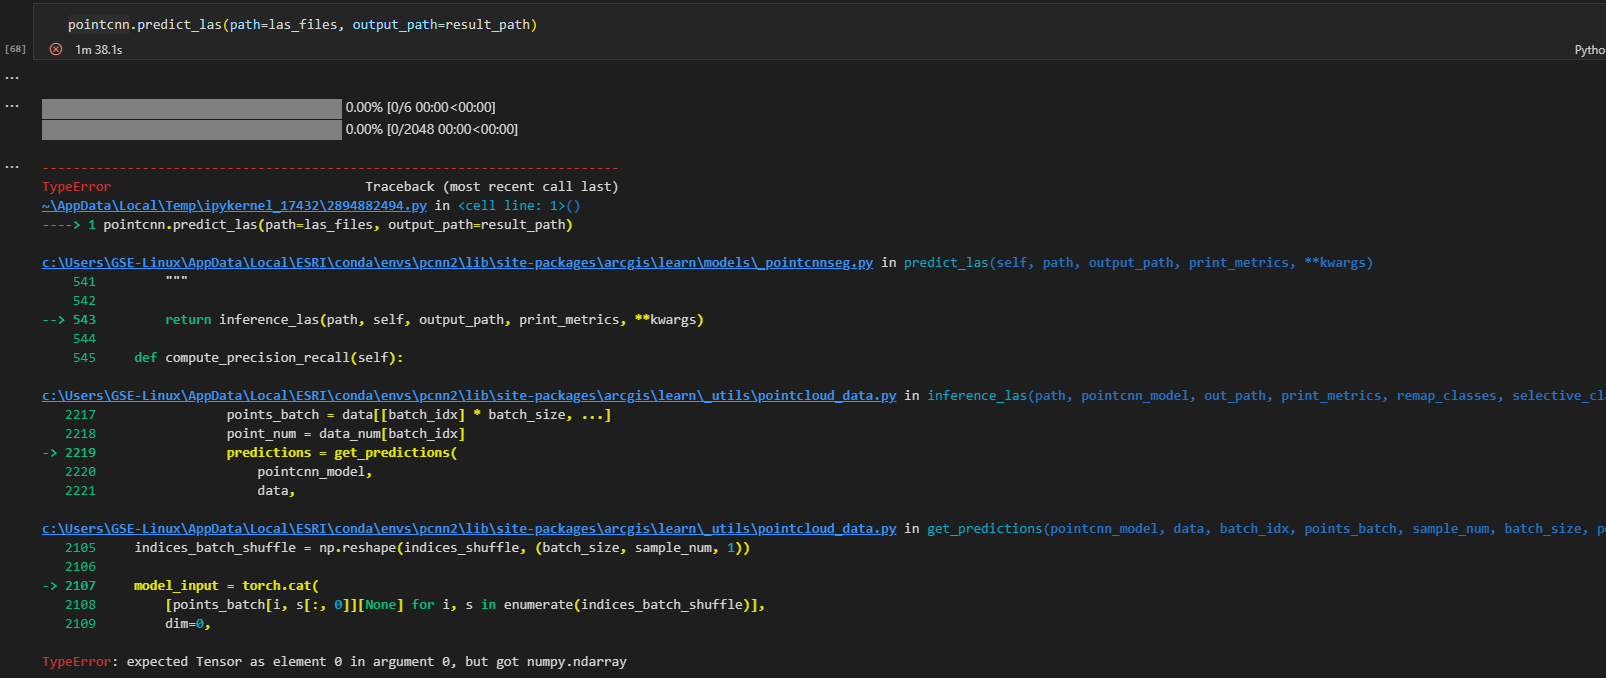1606x678 pixels.
Task: Click 'Traceback (most recent call last)' text
Action: 492,186
